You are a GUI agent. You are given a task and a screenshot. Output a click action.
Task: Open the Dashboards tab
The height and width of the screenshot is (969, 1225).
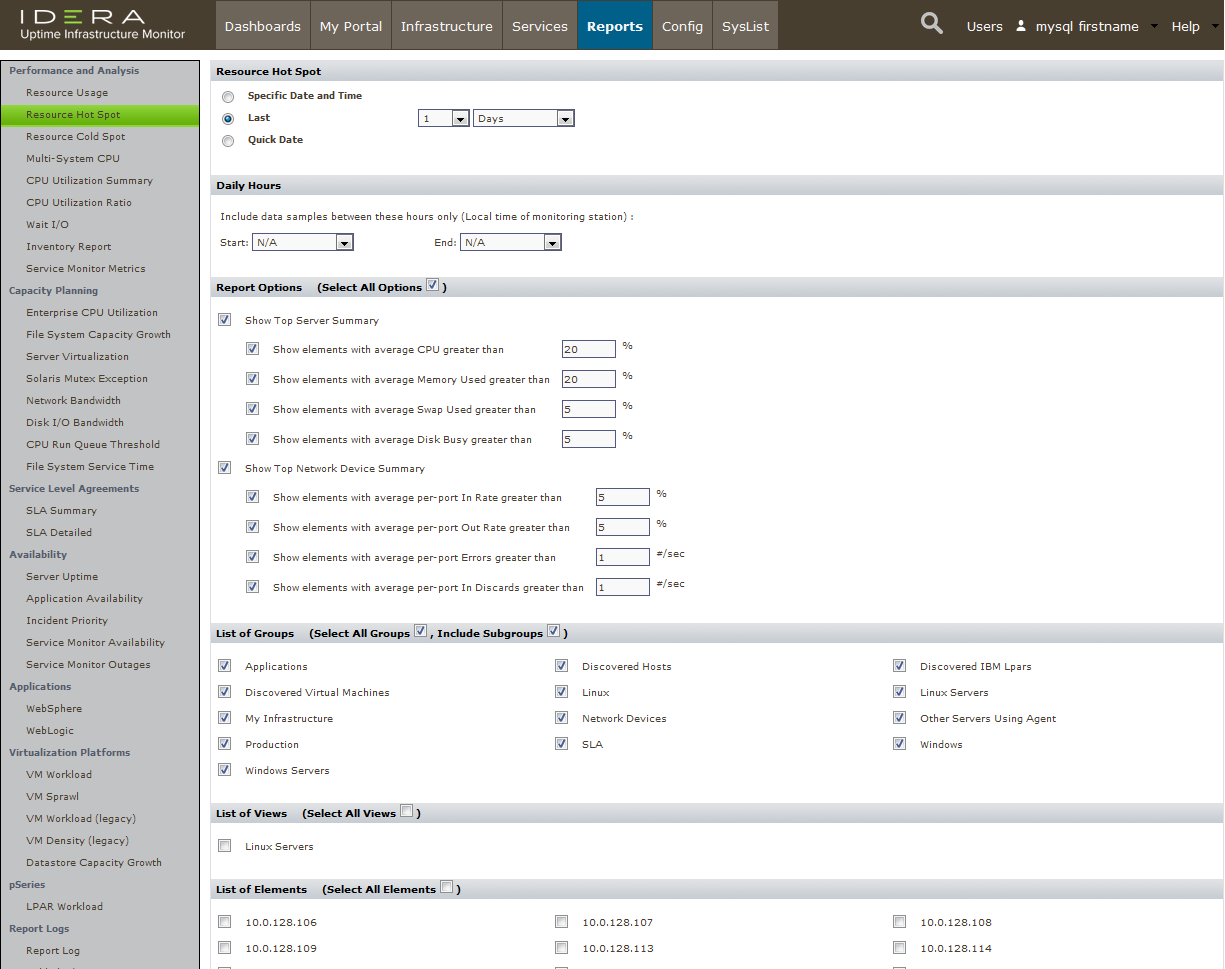(x=262, y=26)
